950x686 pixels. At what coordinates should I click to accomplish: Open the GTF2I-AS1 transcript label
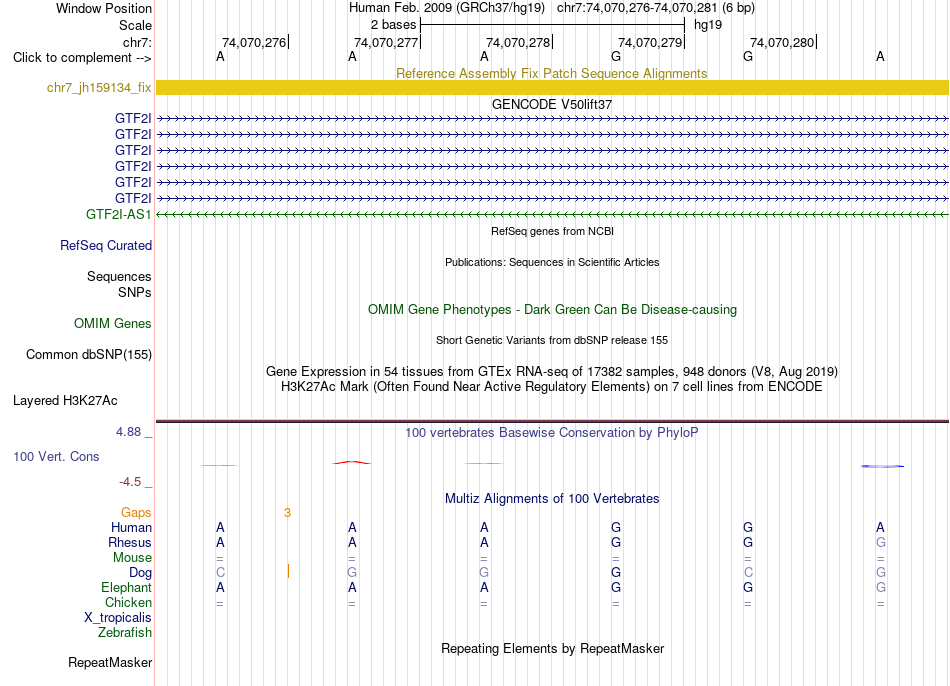118,215
